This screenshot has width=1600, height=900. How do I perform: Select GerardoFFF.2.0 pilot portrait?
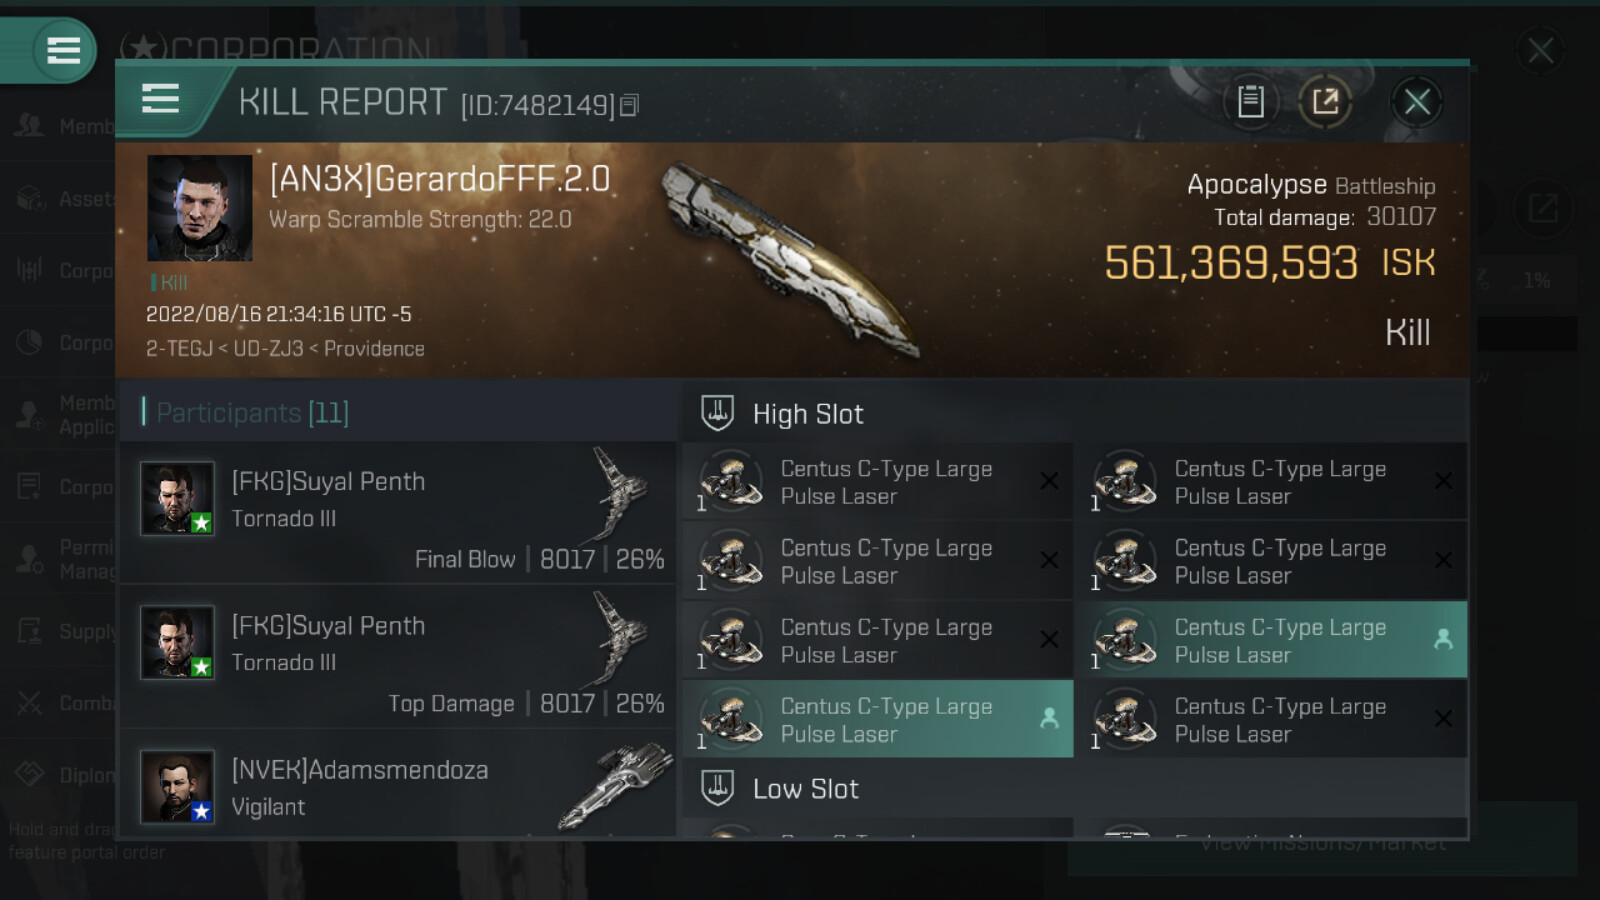pyautogui.click(x=200, y=208)
